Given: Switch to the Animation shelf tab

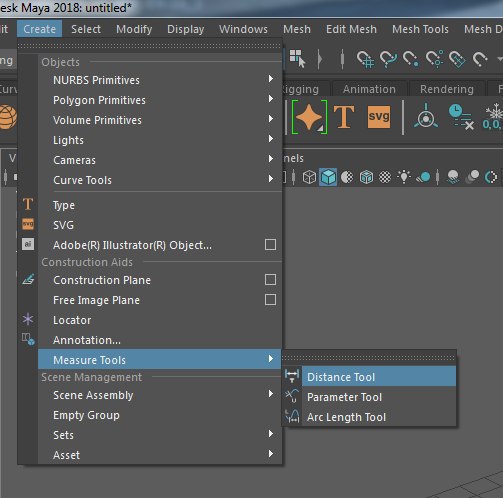Looking at the screenshot, I should tap(369, 89).
